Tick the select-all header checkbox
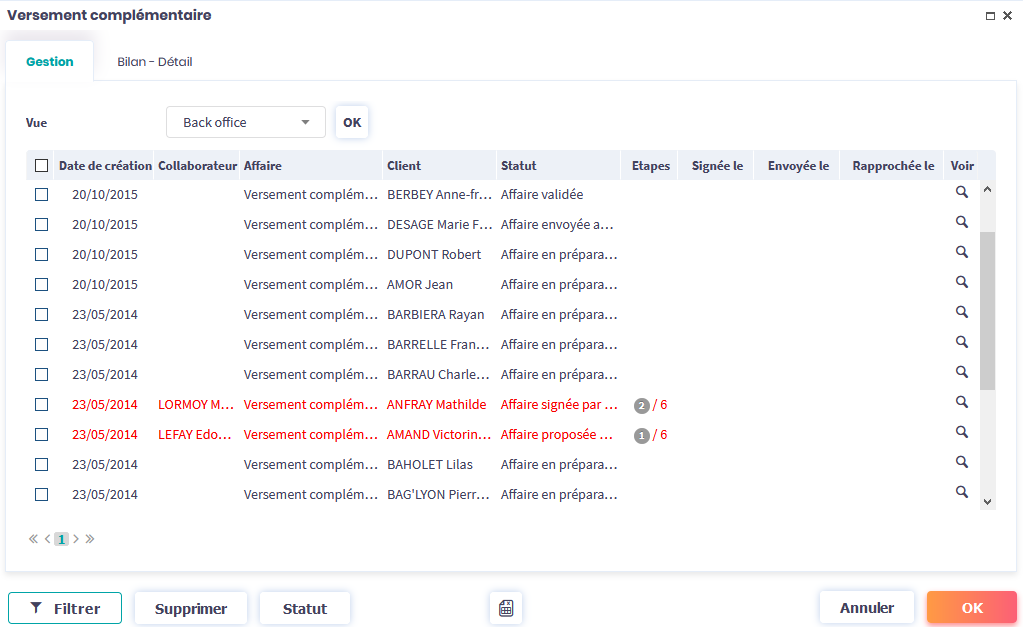1023x627 pixels. [41, 166]
